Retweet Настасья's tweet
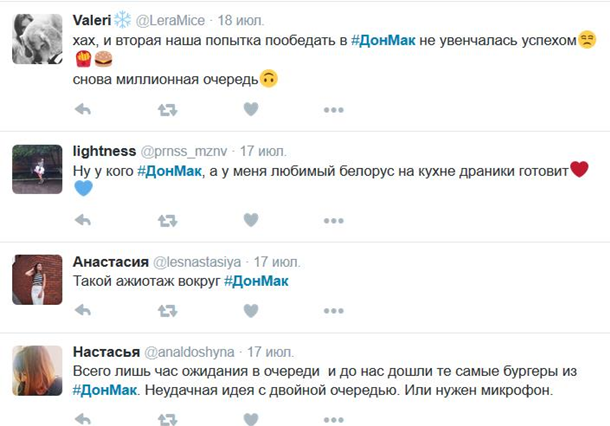 pyautogui.click(x=167, y=416)
